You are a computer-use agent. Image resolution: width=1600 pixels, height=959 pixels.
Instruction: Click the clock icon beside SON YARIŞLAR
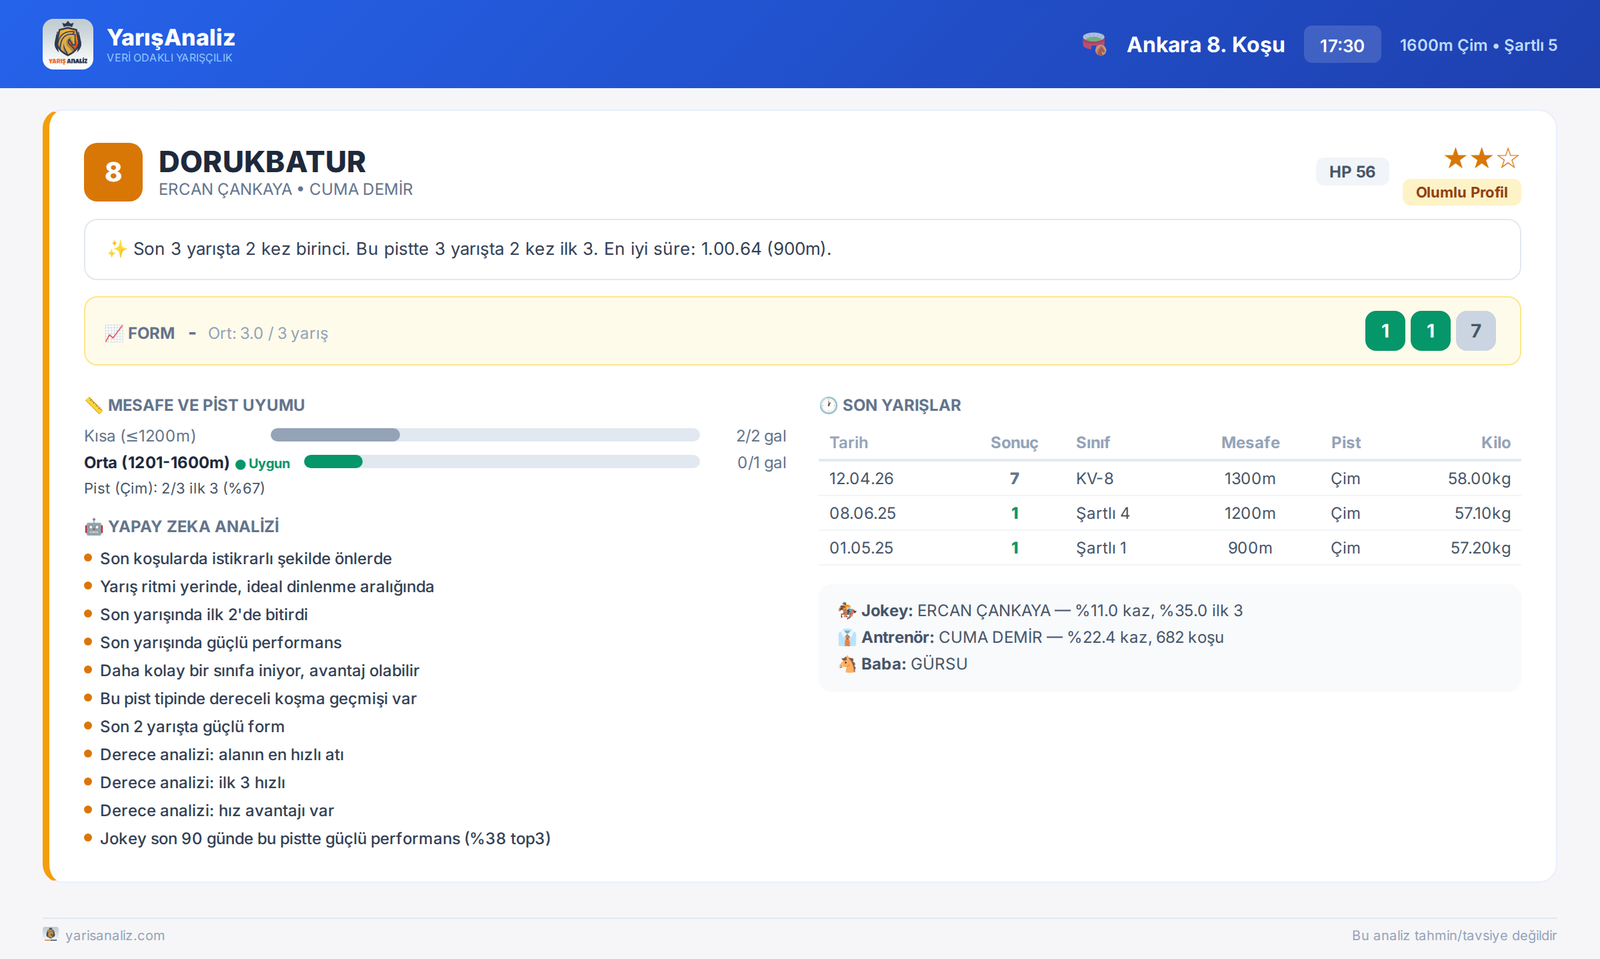(828, 405)
